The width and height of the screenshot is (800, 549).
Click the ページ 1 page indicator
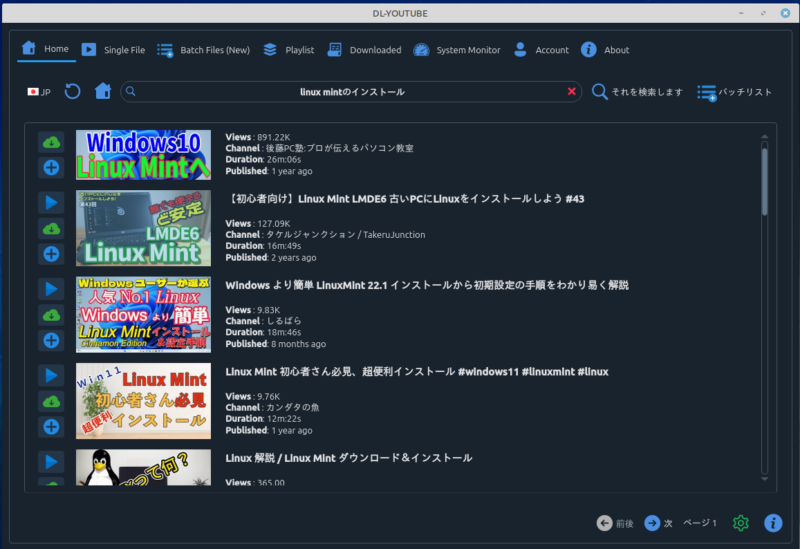click(699, 523)
